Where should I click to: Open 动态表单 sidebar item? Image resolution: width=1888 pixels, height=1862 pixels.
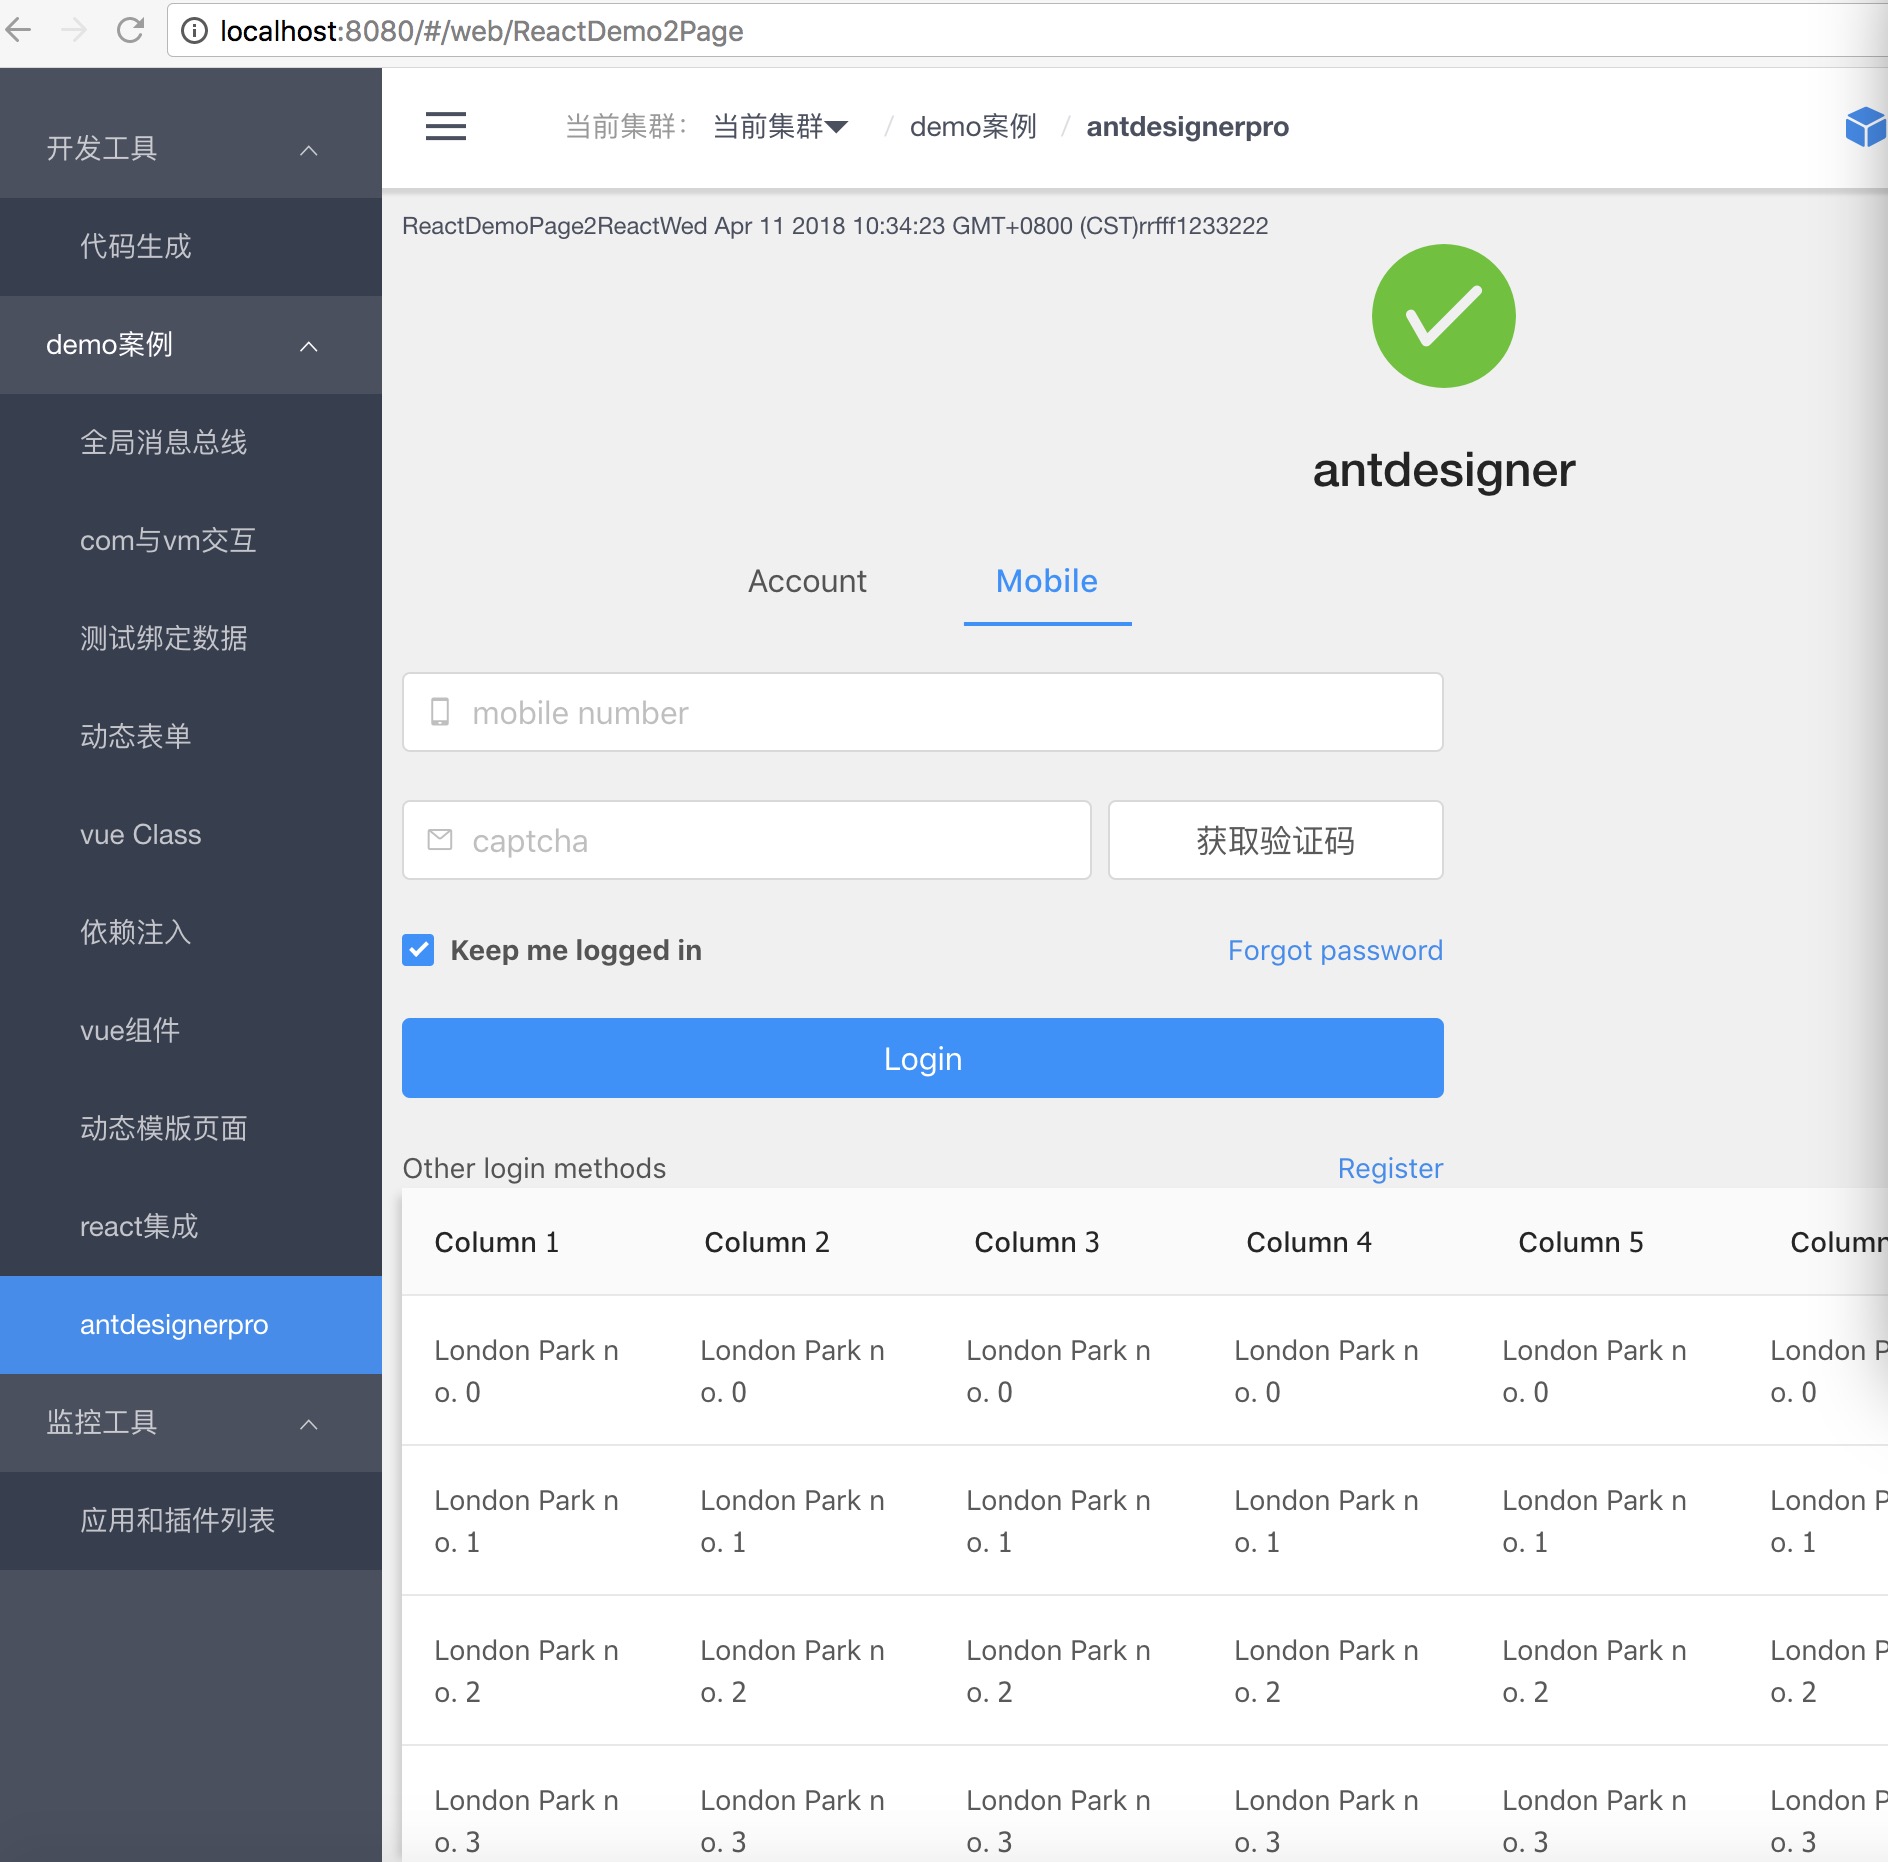(x=191, y=736)
